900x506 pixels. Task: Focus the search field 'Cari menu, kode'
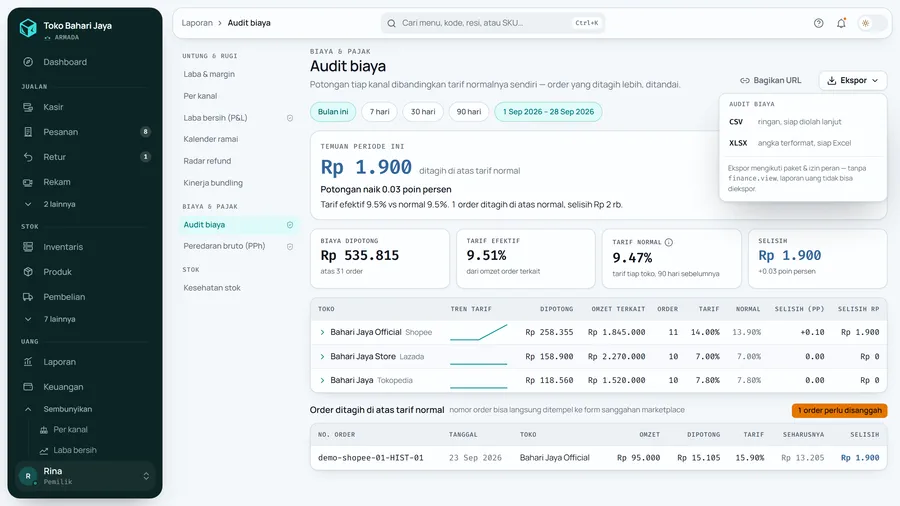(x=492, y=23)
